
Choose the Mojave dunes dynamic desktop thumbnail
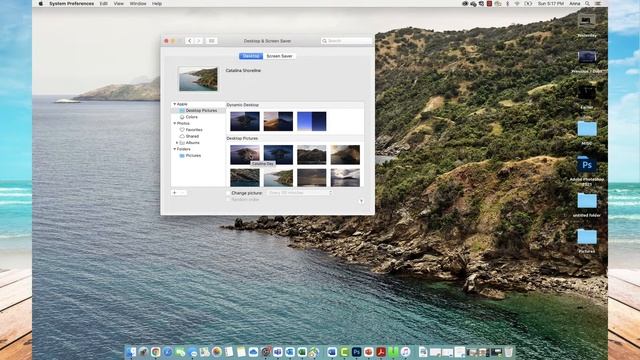point(278,121)
